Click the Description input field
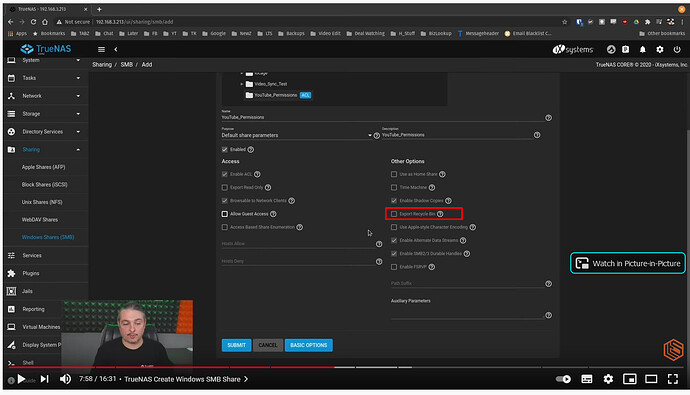Image resolution: width=690 pixels, height=395 pixels. coord(457,135)
